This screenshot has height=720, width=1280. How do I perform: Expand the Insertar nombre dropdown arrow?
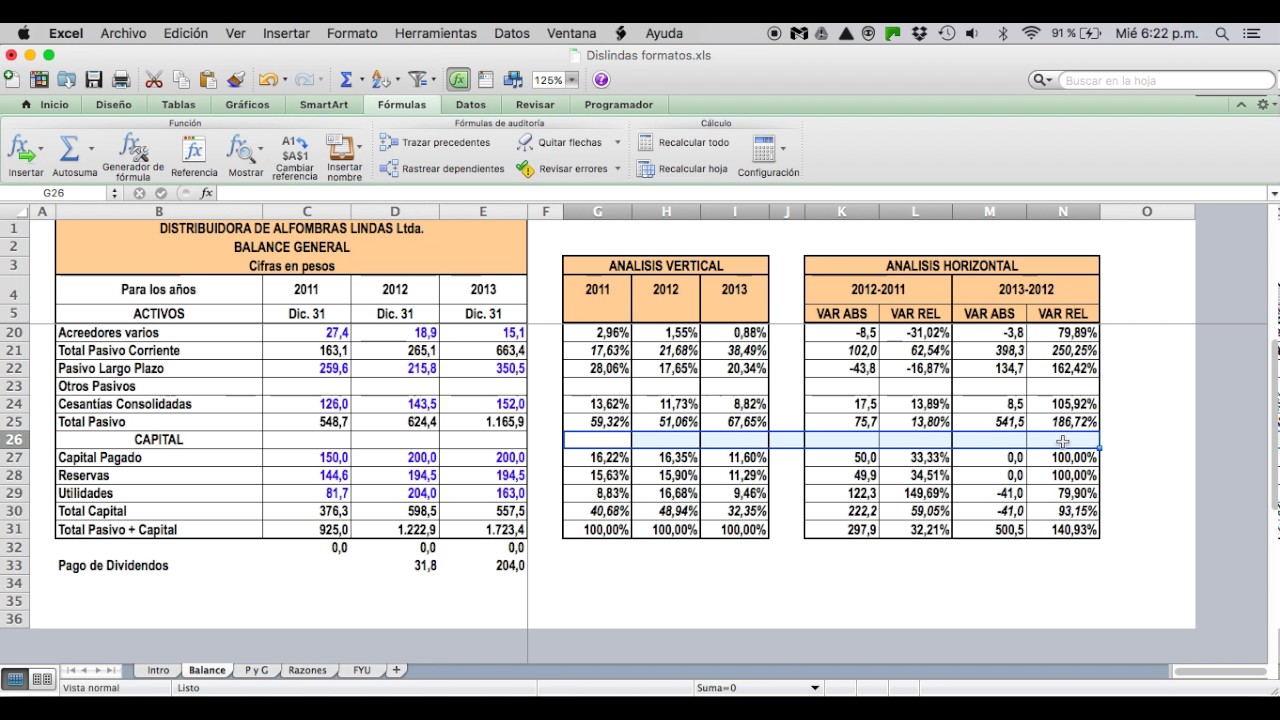360,149
